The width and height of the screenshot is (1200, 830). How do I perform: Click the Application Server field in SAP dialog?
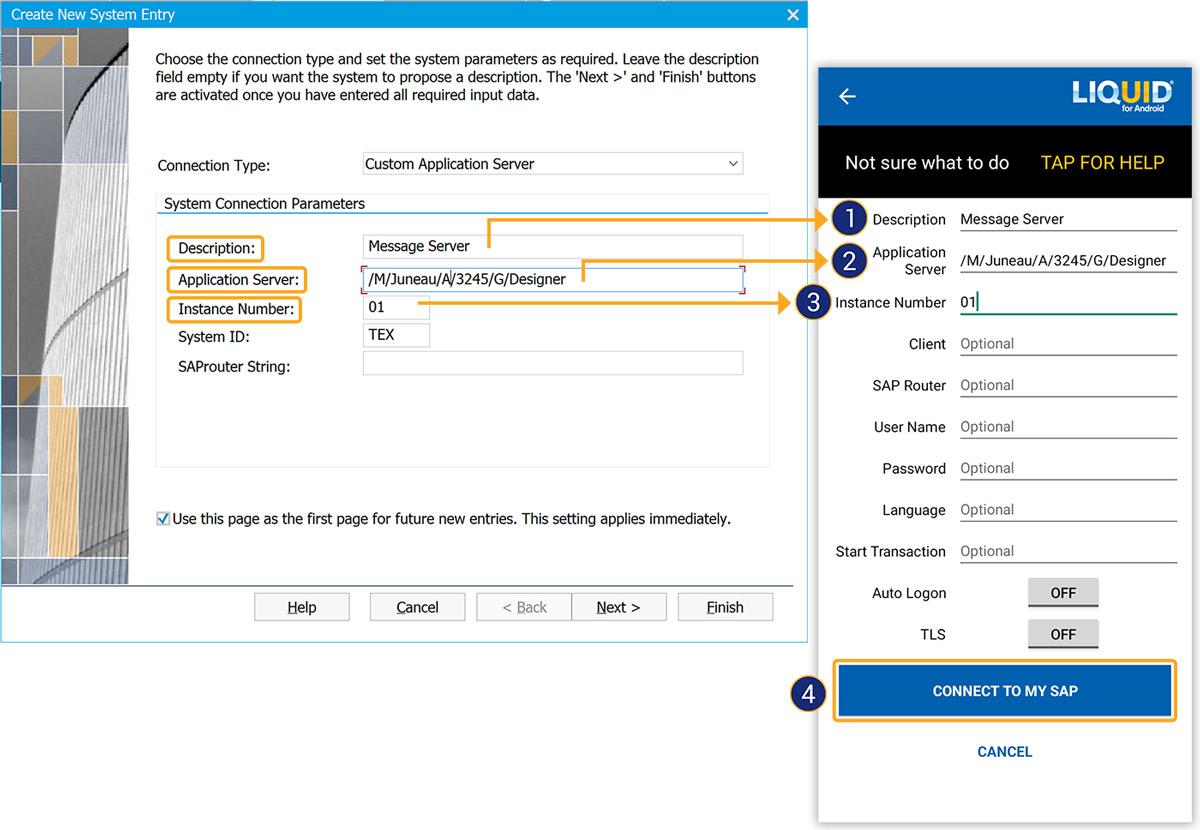[x=552, y=279]
